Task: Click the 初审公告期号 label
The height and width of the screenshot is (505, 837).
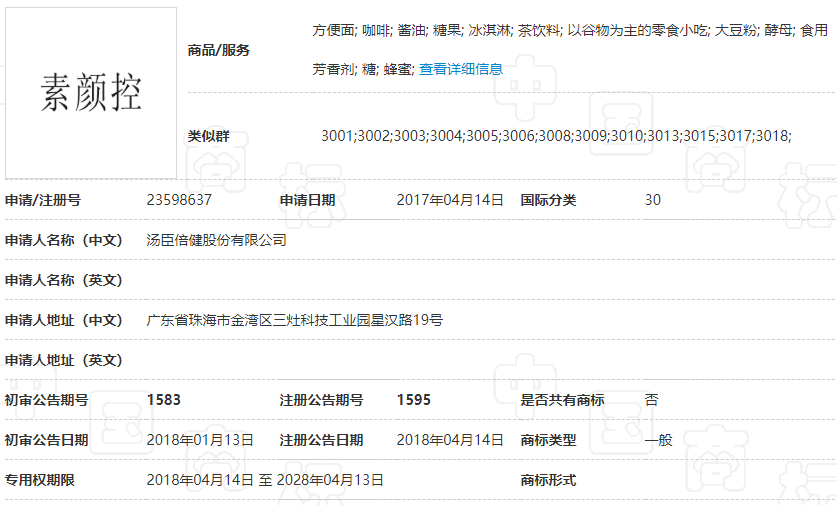Action: pos(47,400)
